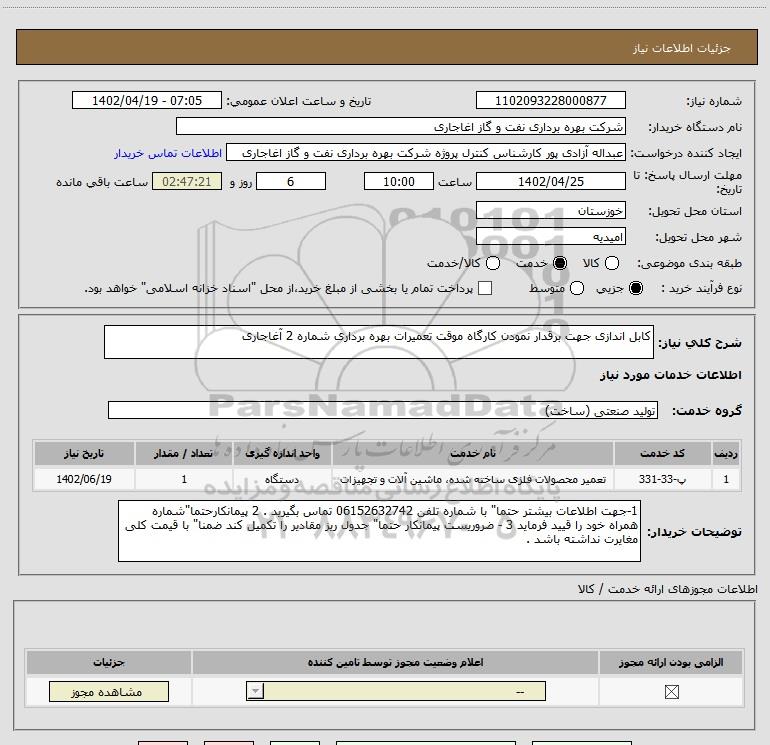Click the quantity cell showing 1 under تعداد / مقدار
The height and width of the screenshot is (745, 770).
click(x=184, y=479)
